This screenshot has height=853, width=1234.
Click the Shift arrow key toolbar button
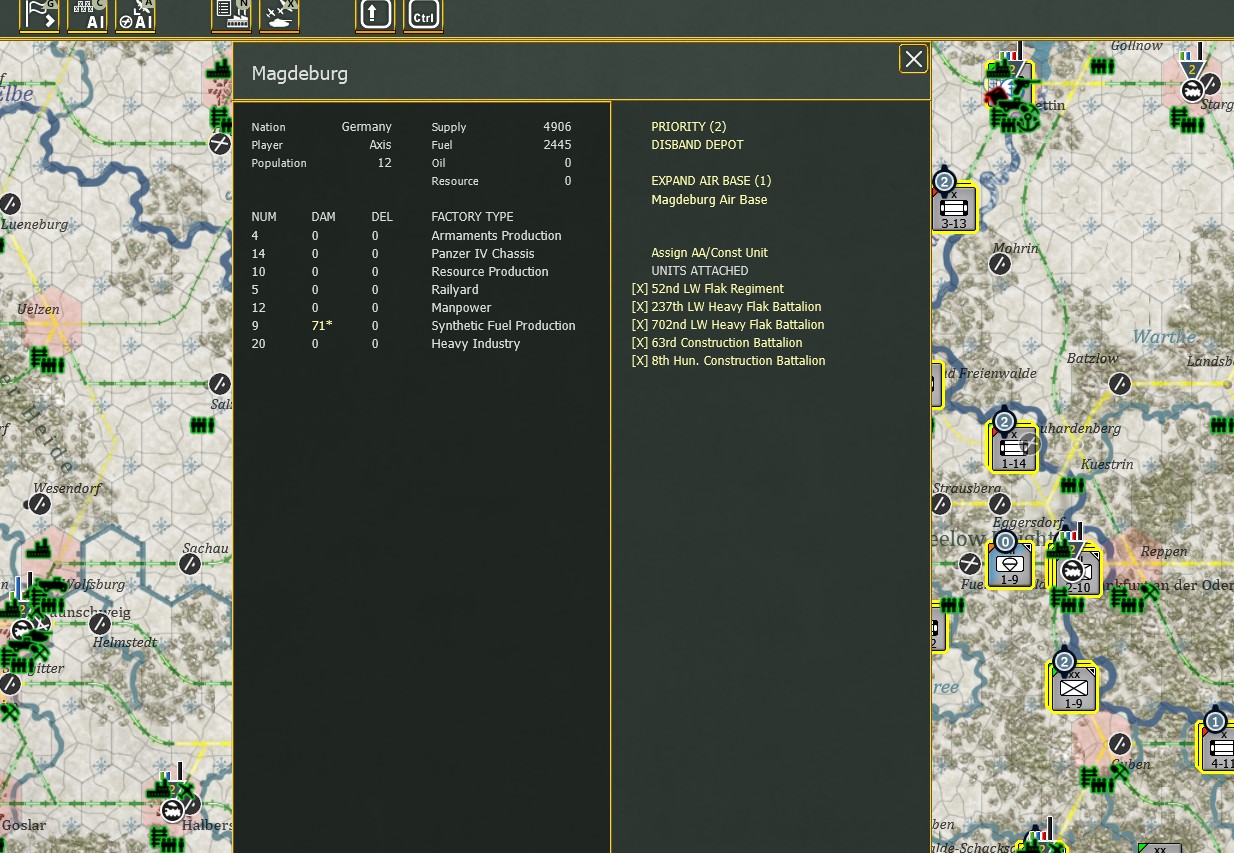[375, 15]
